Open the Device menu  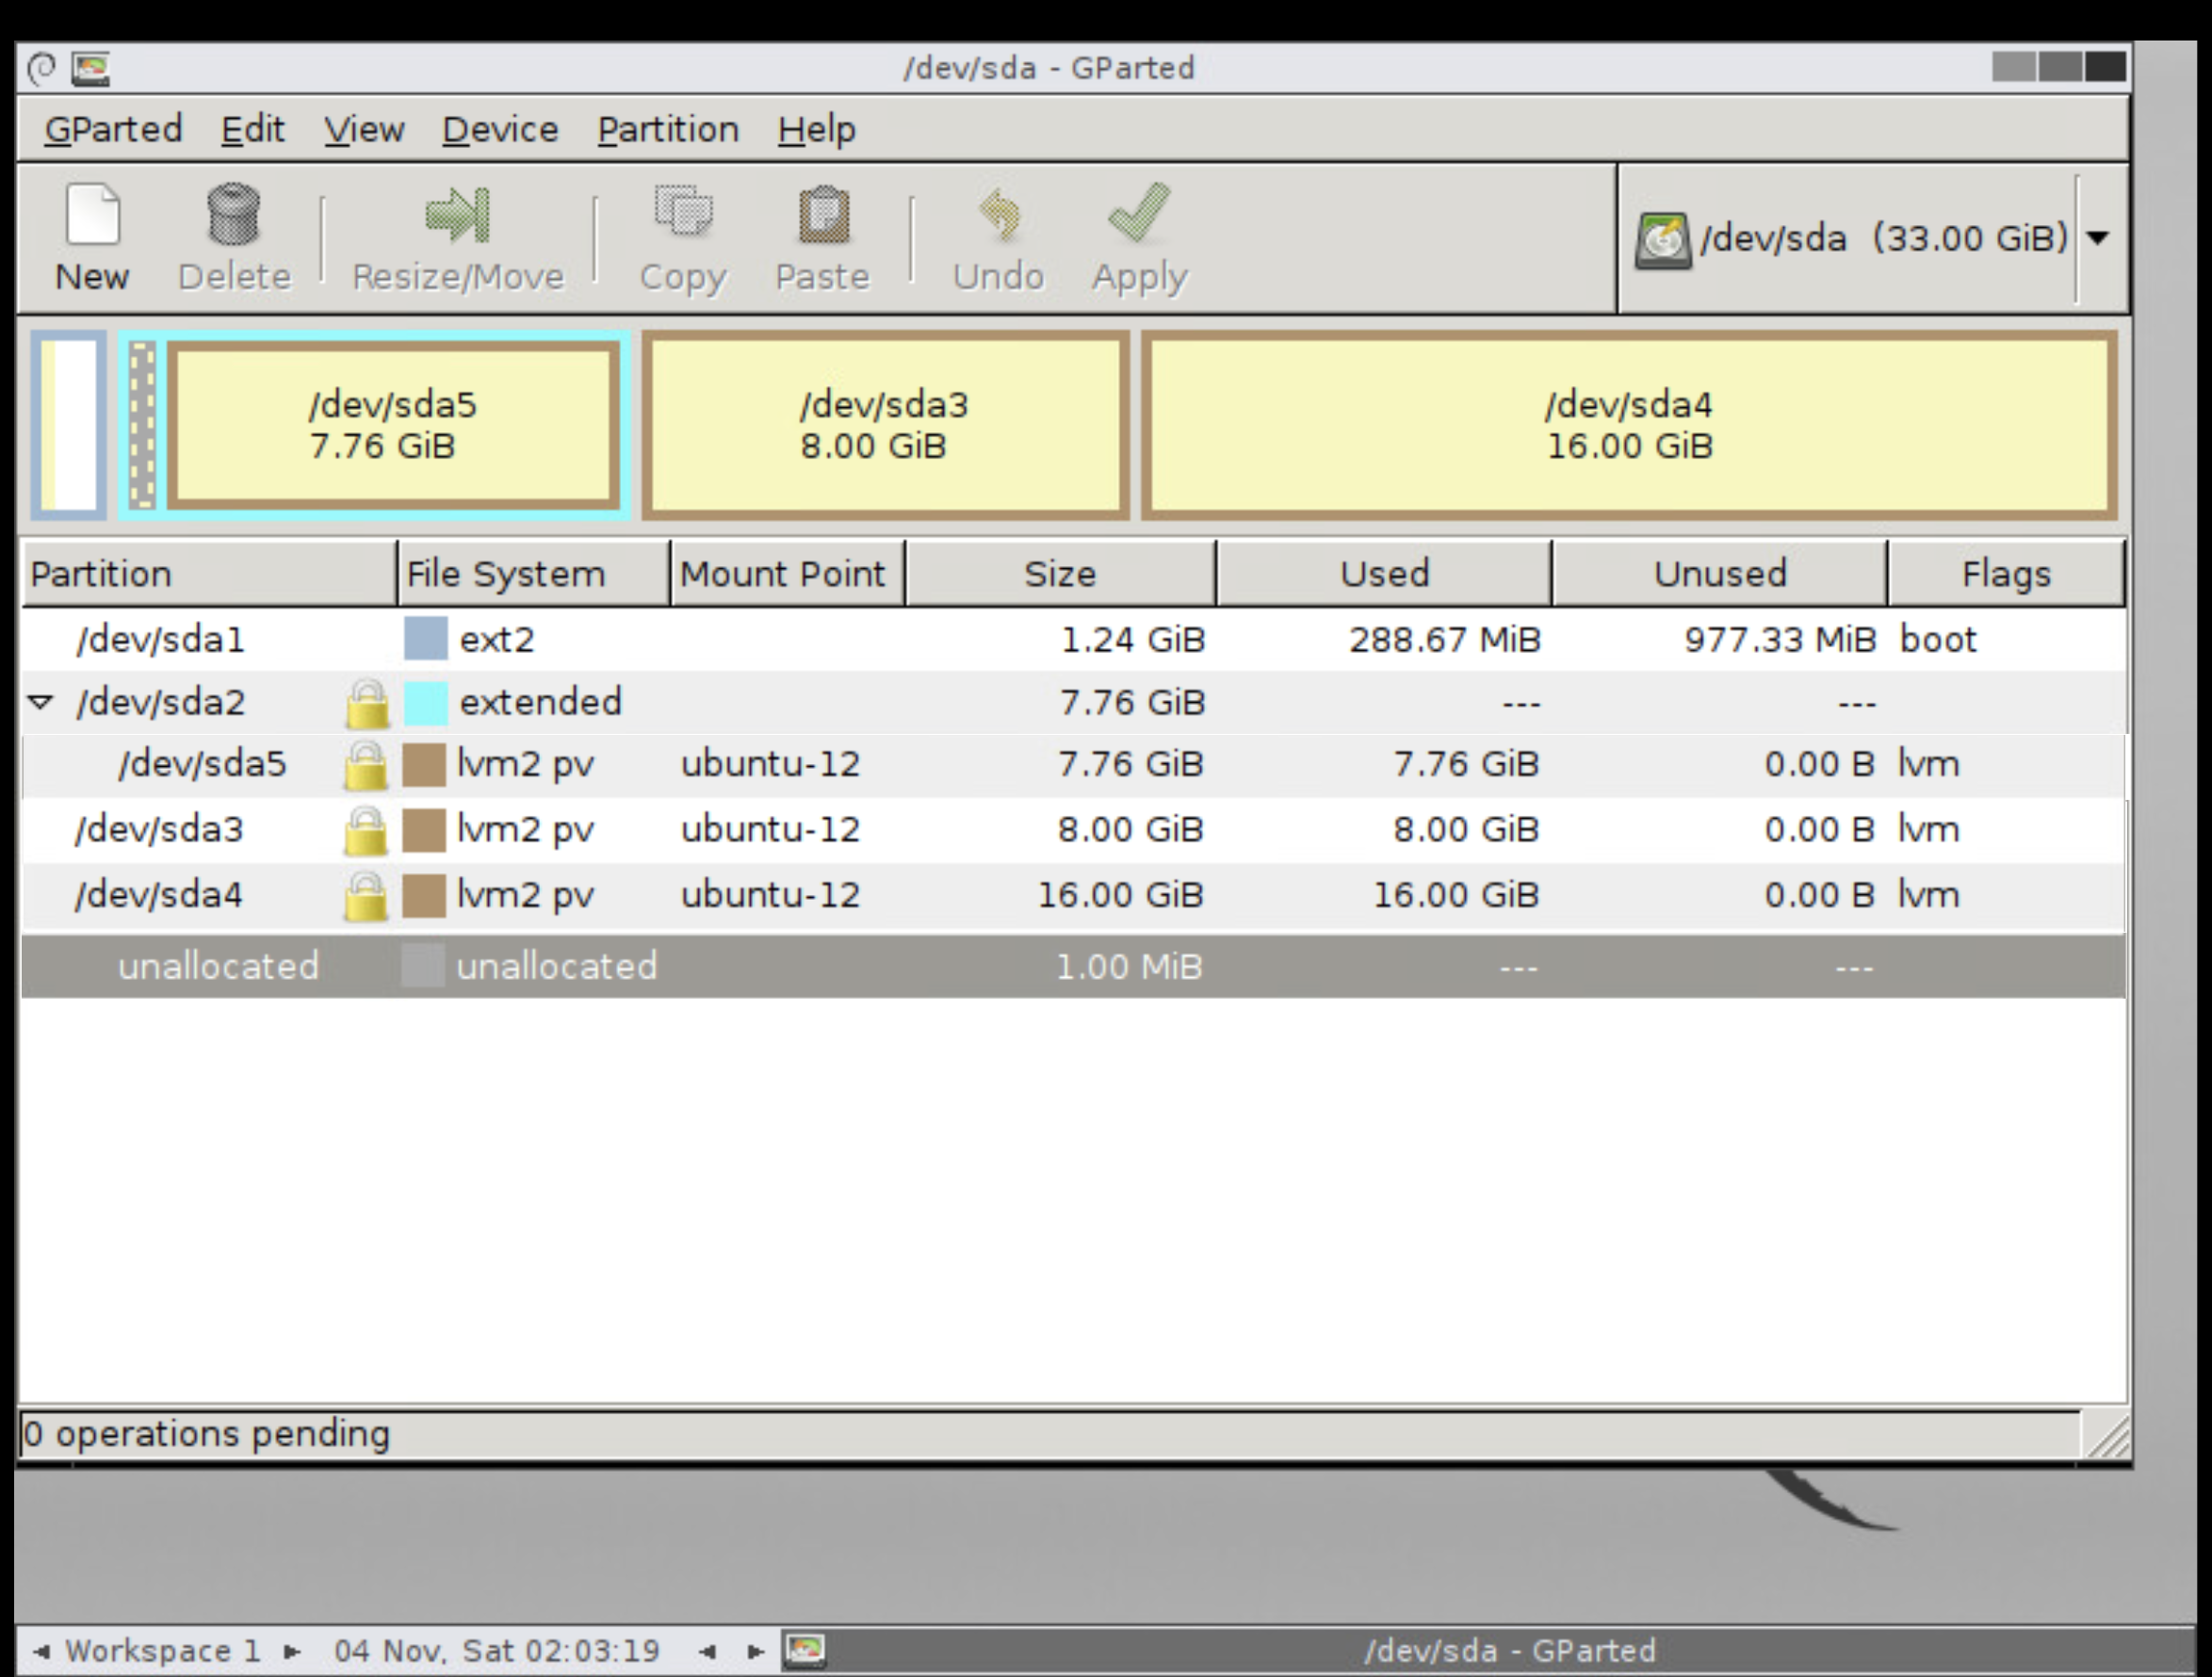tap(499, 128)
